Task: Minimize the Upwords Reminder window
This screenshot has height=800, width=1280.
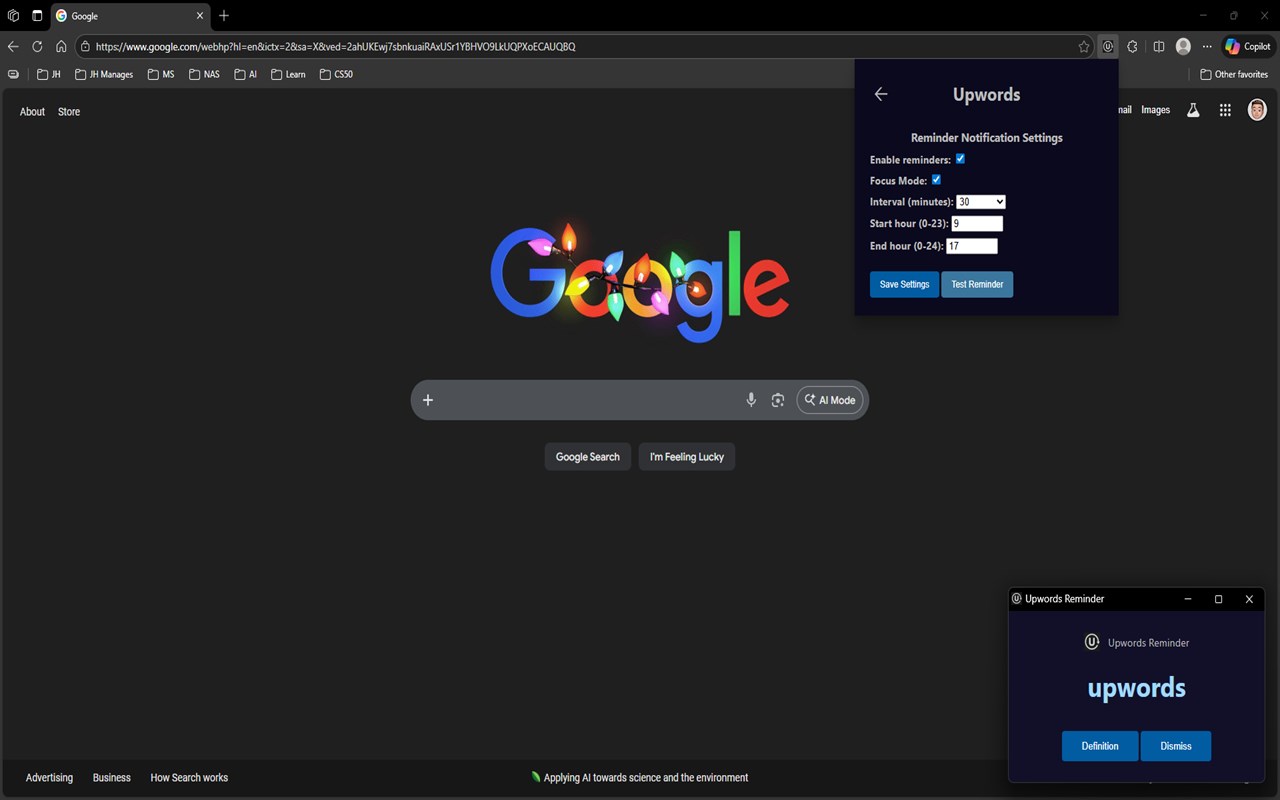Action: (1188, 599)
